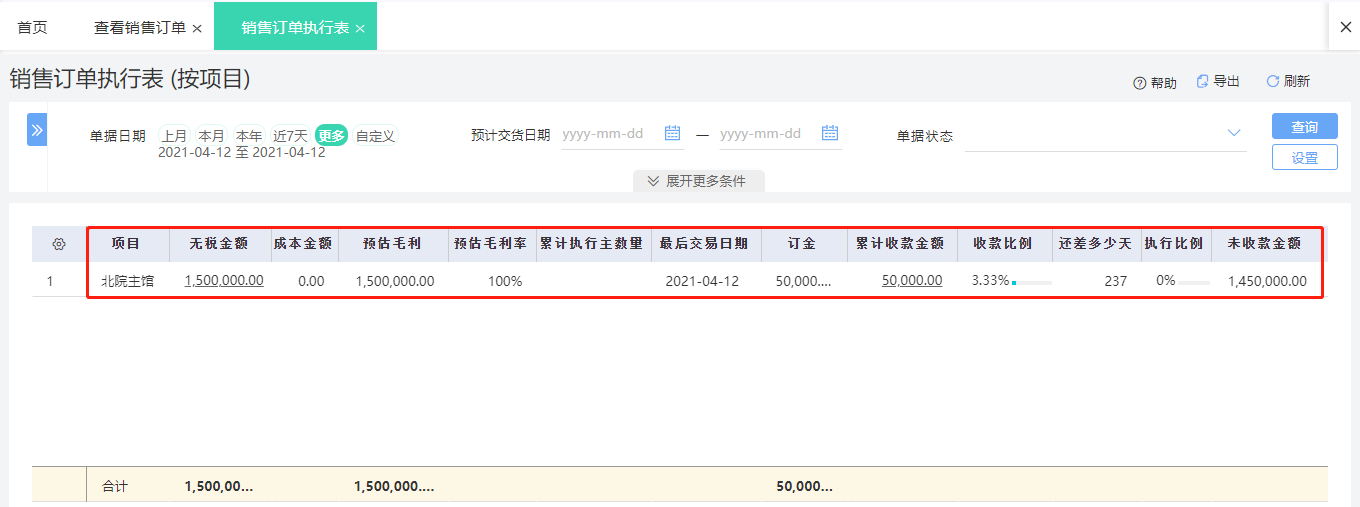Click the 查询 query button
This screenshot has width=1360, height=507.
pos(1305,127)
